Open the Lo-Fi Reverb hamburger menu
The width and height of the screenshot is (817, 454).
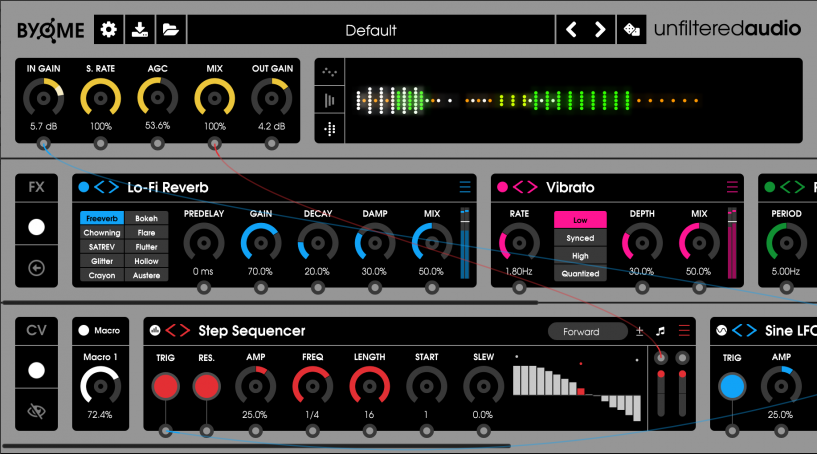click(464, 187)
